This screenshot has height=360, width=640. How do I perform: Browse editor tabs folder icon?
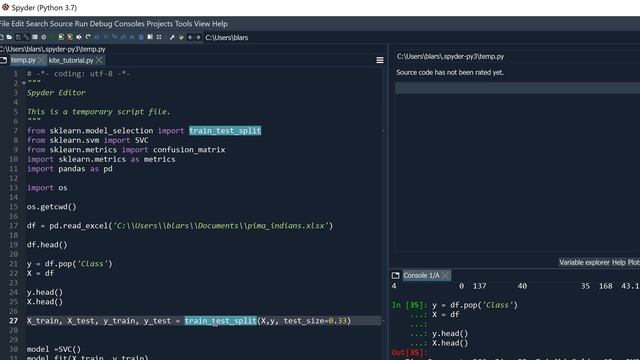click(x=4, y=60)
